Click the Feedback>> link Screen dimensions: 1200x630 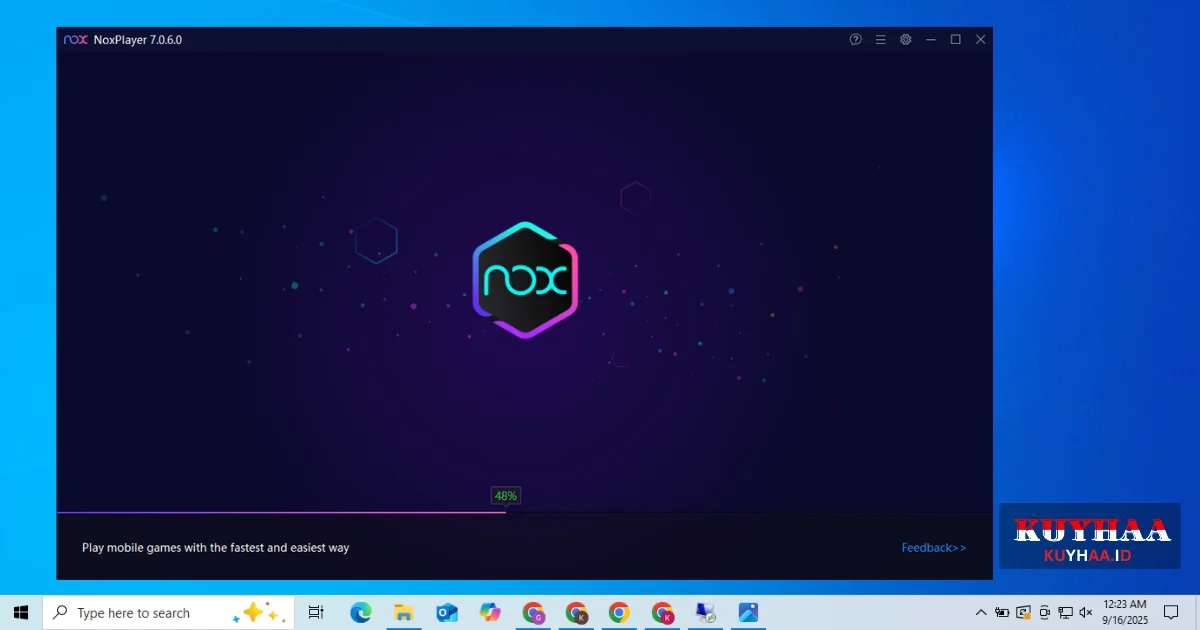[x=934, y=547]
